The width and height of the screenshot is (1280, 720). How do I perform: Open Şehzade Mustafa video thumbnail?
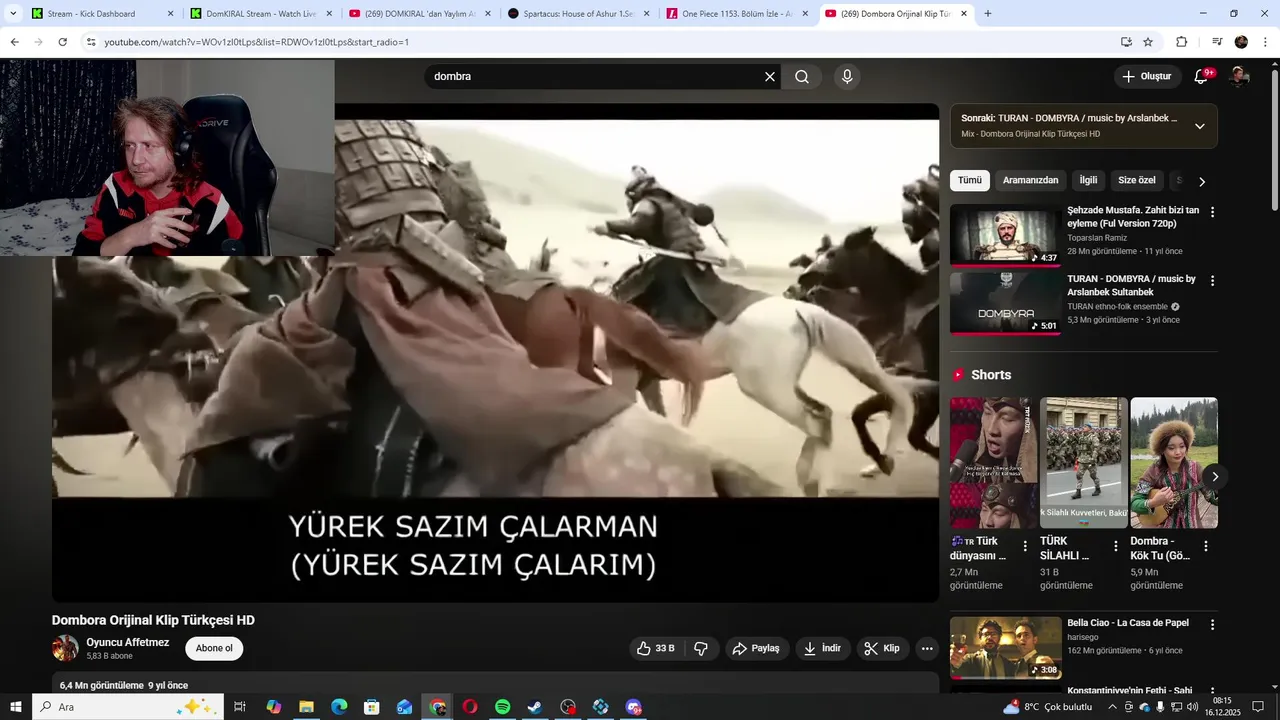pyautogui.click(x=1005, y=235)
